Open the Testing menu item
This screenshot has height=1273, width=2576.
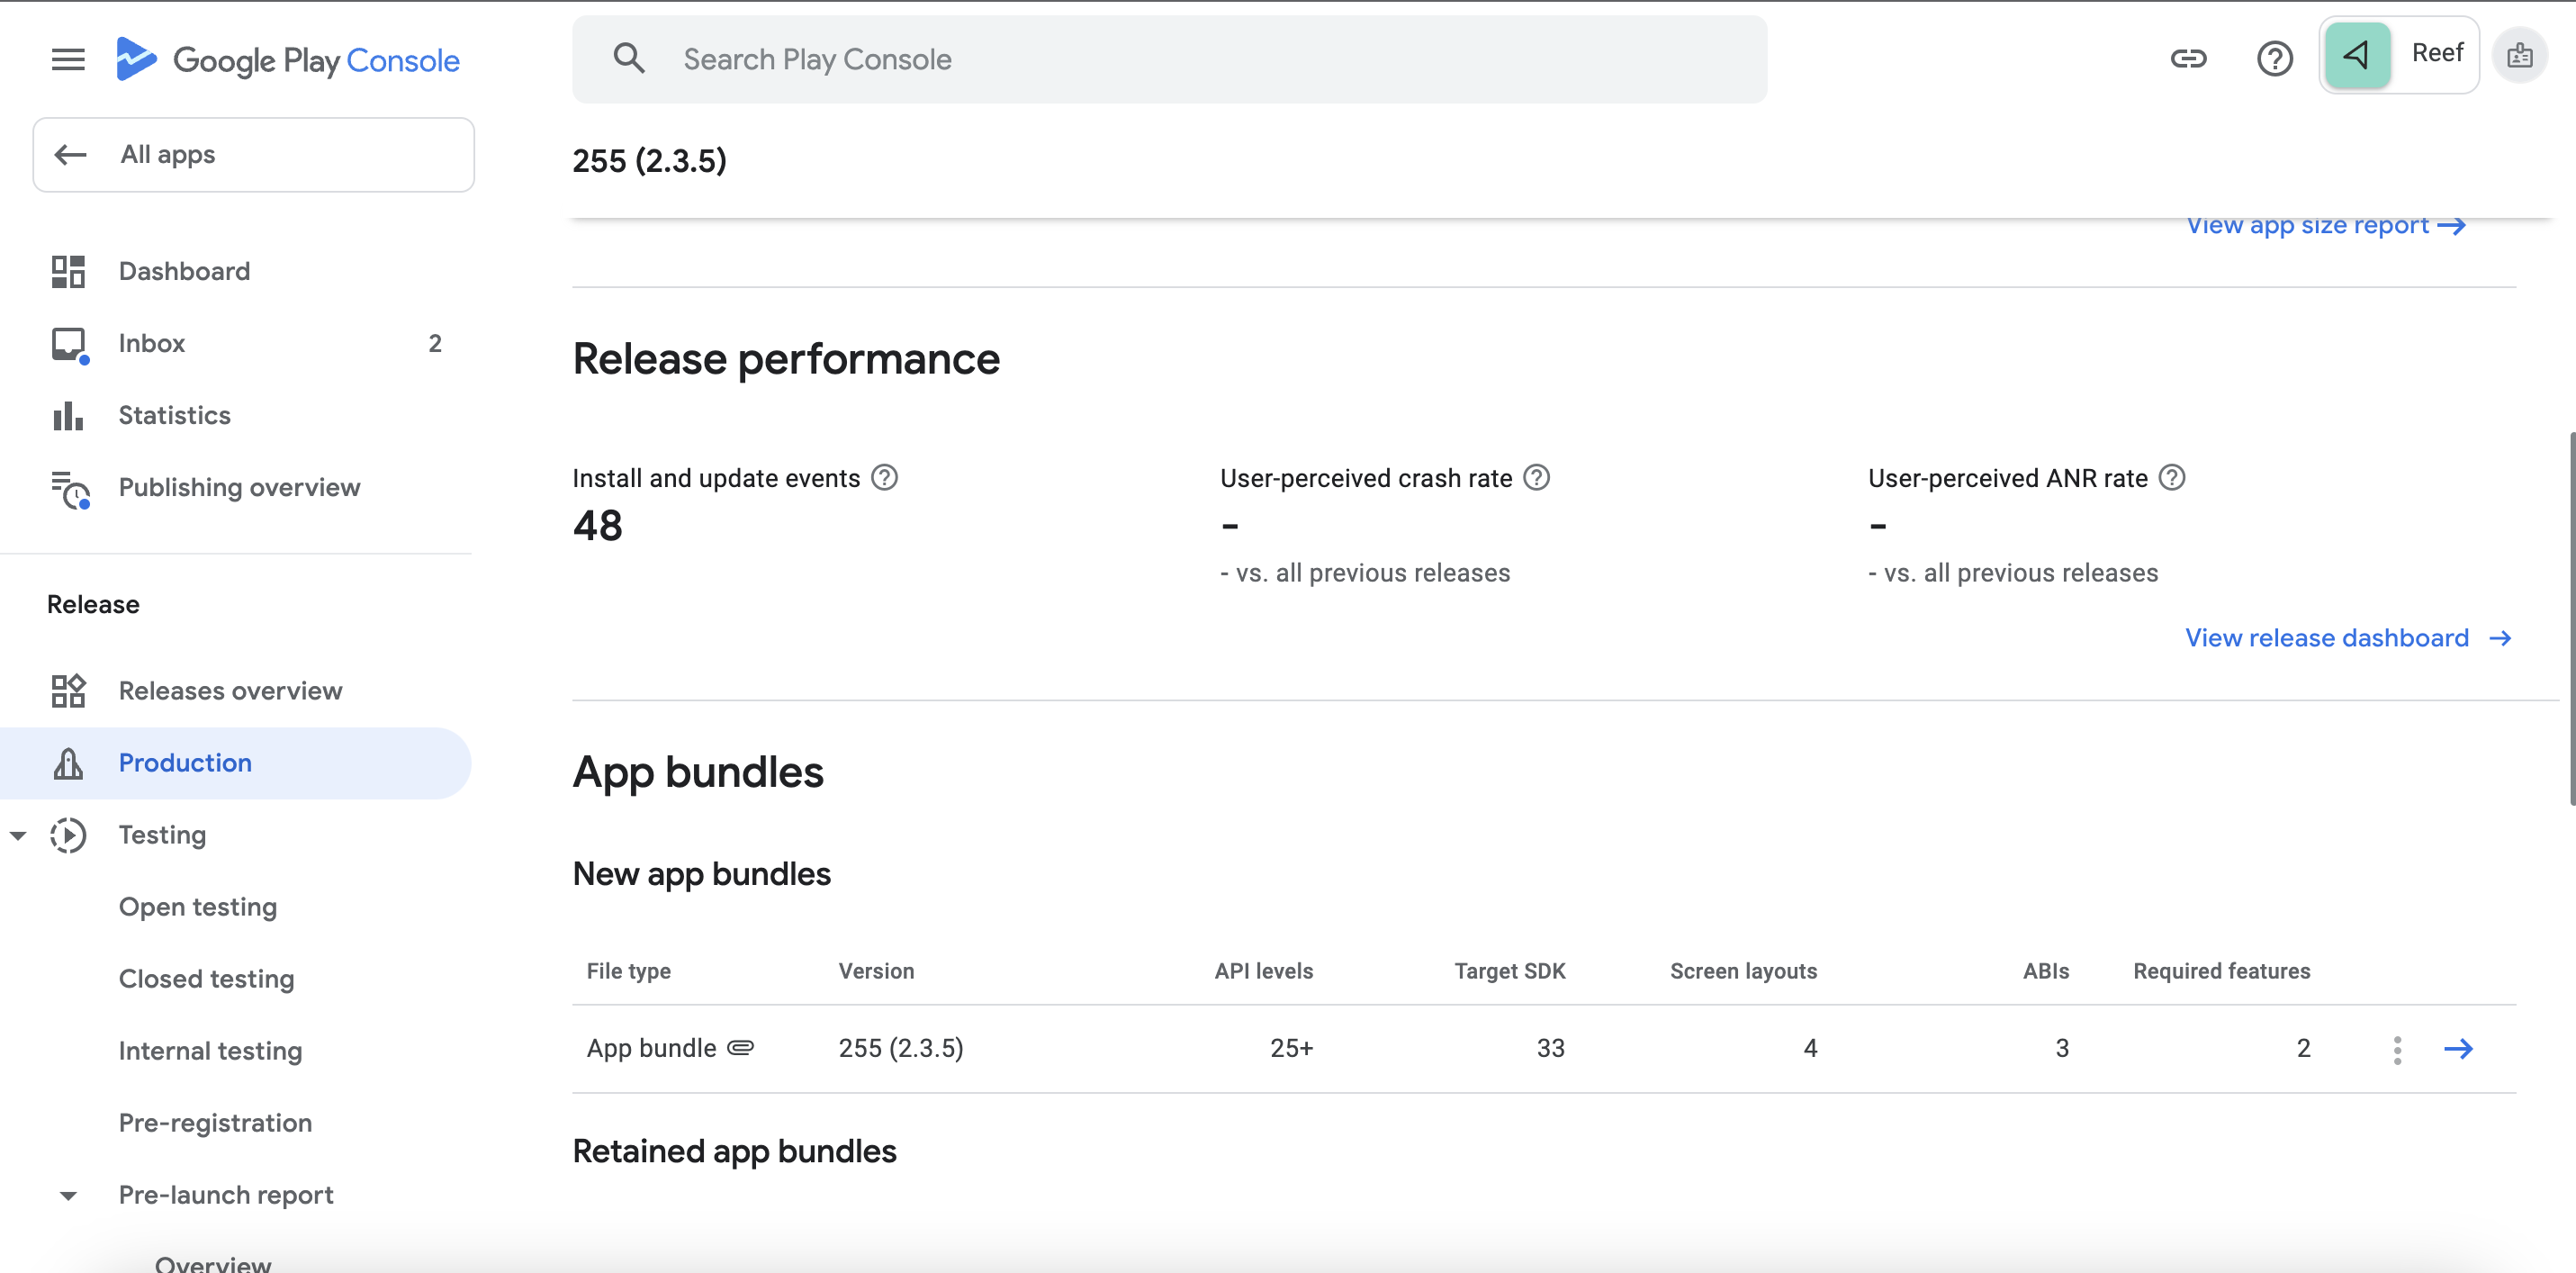[162, 835]
